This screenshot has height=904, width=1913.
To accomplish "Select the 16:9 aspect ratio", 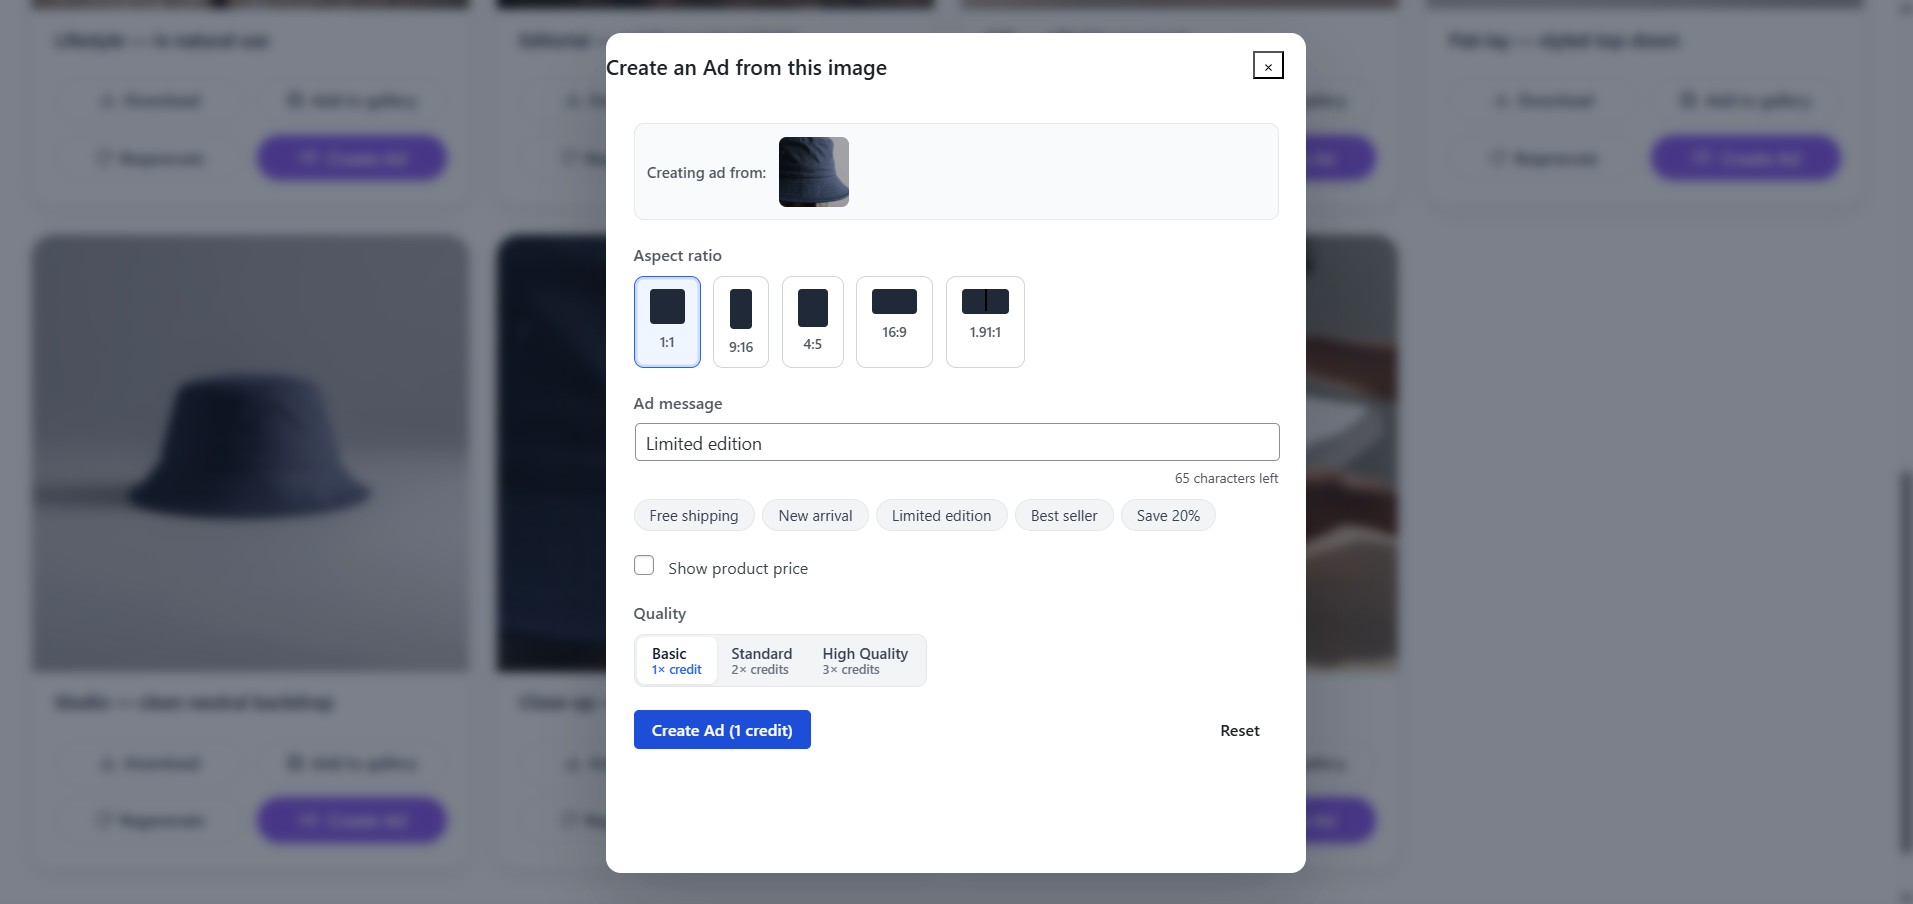I will (x=894, y=322).
